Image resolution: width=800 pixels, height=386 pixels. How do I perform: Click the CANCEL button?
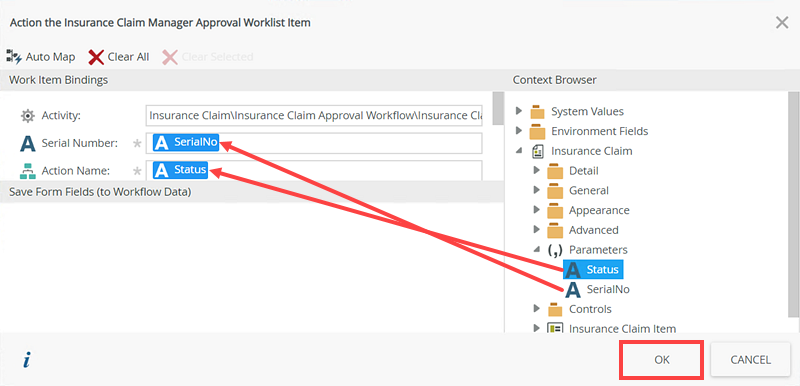[751, 359]
